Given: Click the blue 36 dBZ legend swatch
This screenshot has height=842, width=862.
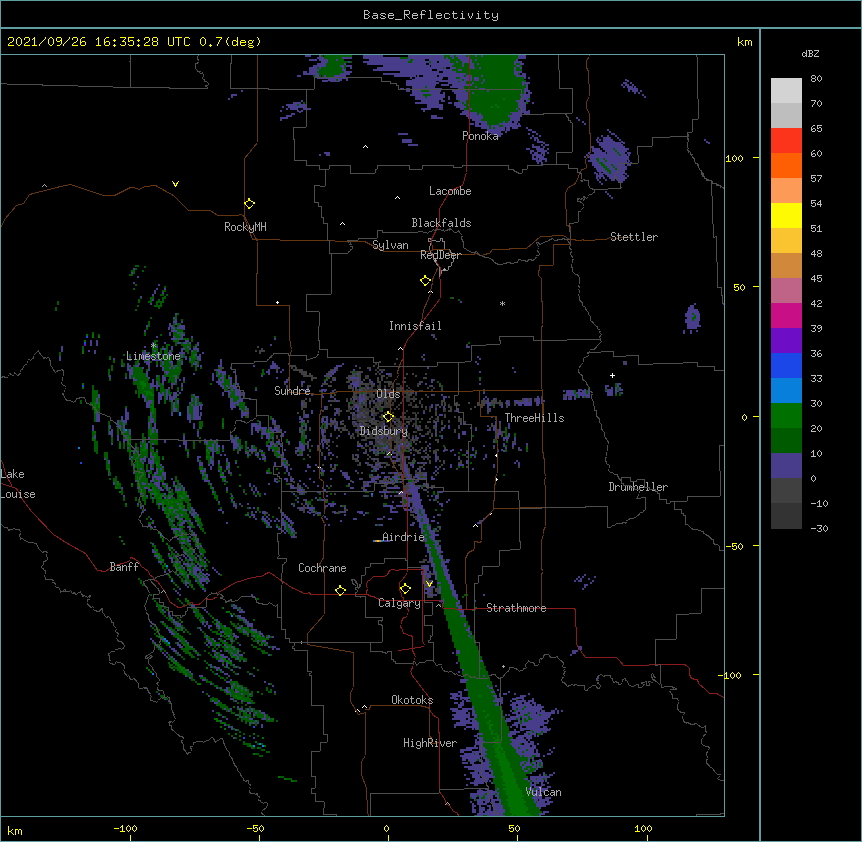Looking at the screenshot, I should [x=786, y=365].
